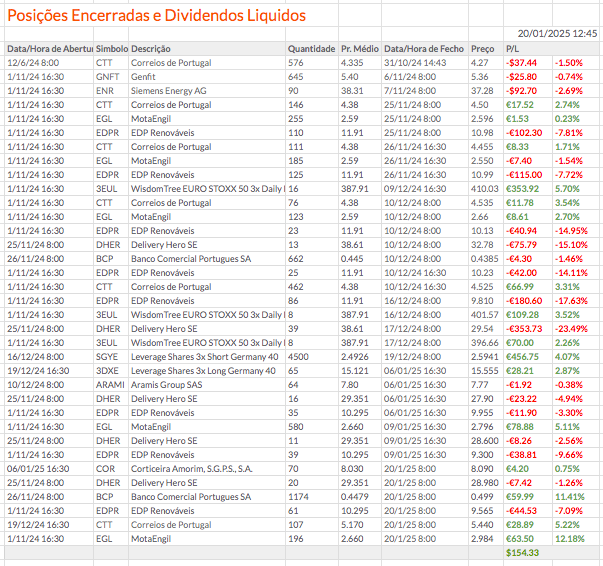603x566 pixels.
Task: Select the percentage cell -2.69%
Action: point(568,91)
